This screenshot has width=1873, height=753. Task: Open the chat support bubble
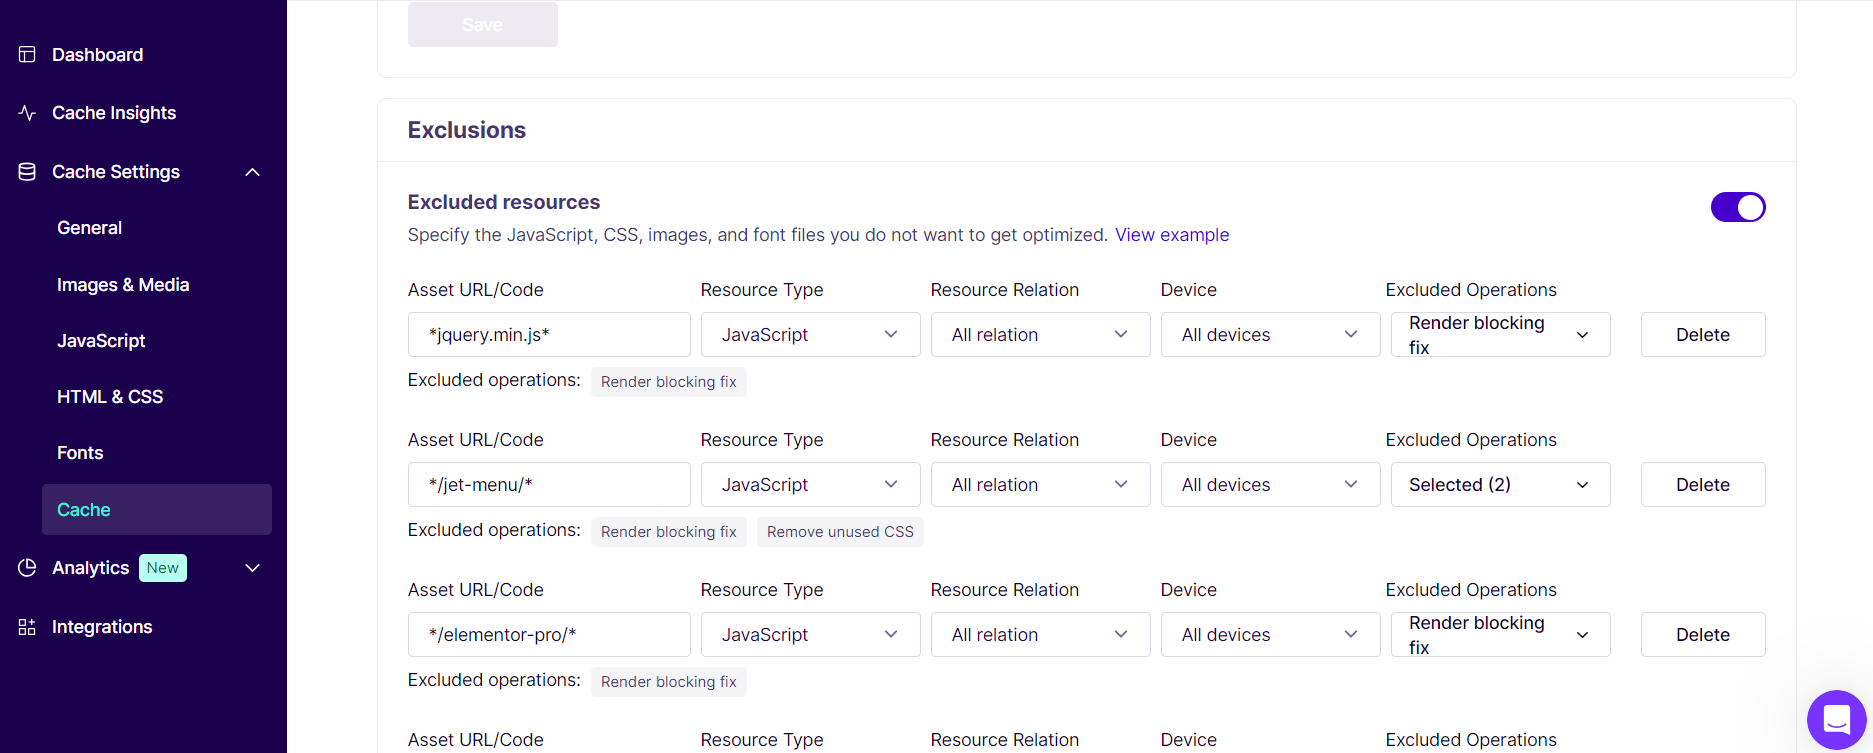click(1837, 720)
